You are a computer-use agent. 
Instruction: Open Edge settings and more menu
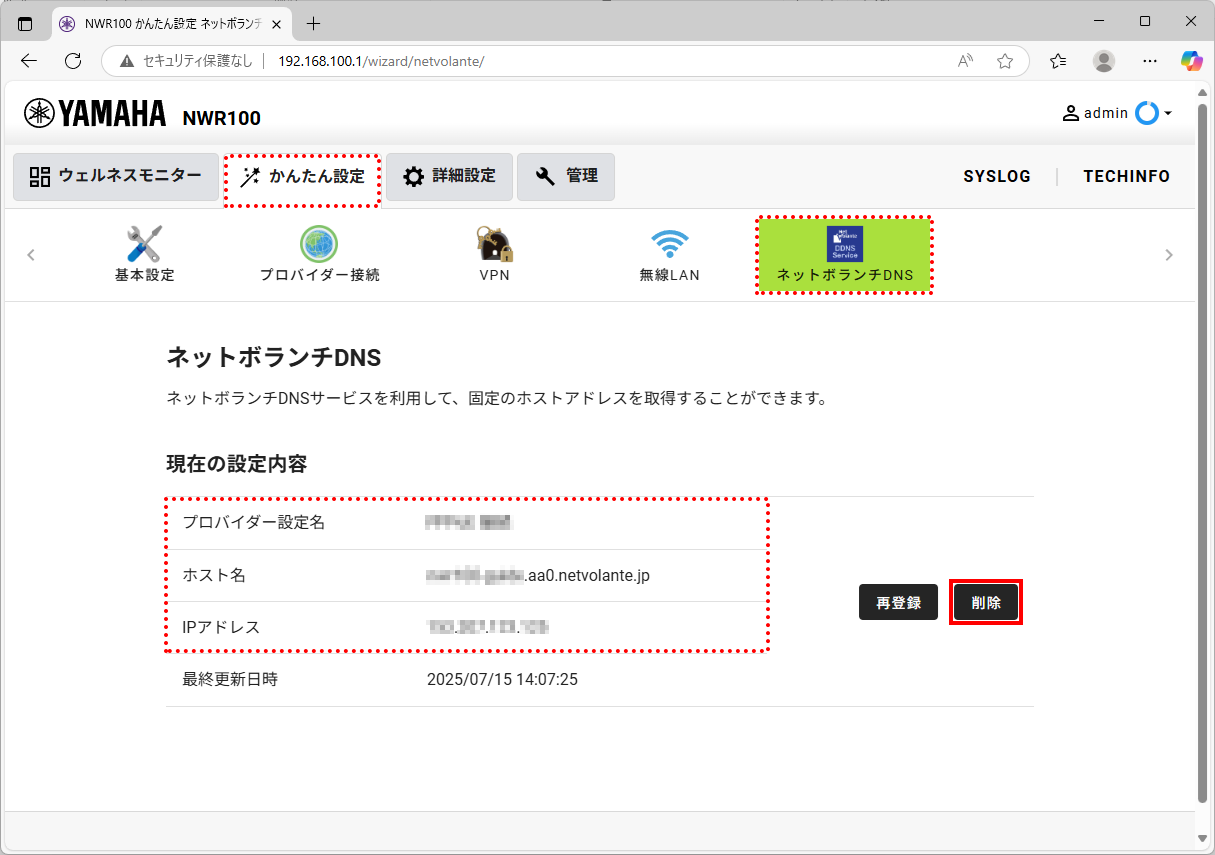tap(1150, 61)
